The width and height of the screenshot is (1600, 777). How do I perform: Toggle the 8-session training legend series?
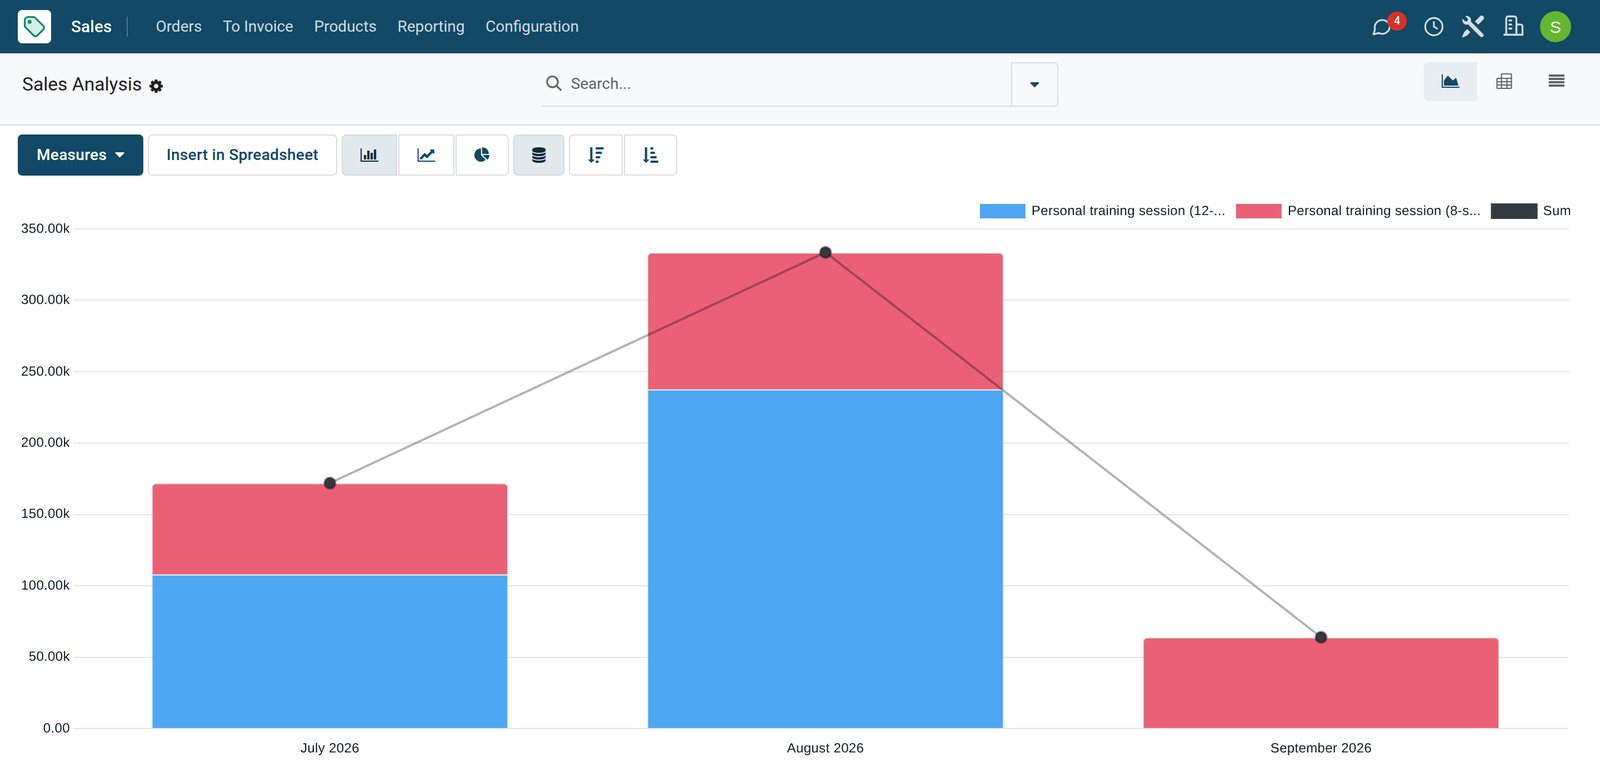[x=1358, y=211]
